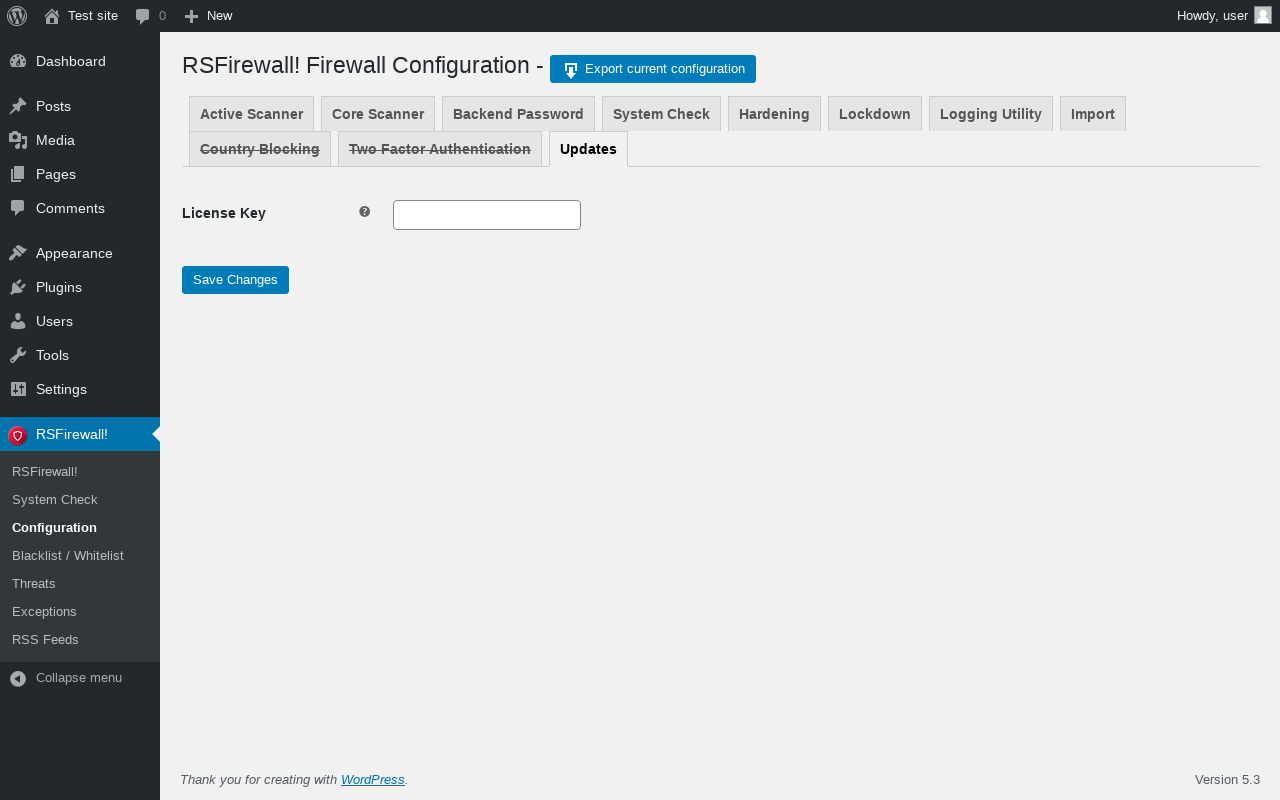Image resolution: width=1280 pixels, height=800 pixels.
Task: Click the Appearance paintbrush icon
Action: (x=18, y=253)
